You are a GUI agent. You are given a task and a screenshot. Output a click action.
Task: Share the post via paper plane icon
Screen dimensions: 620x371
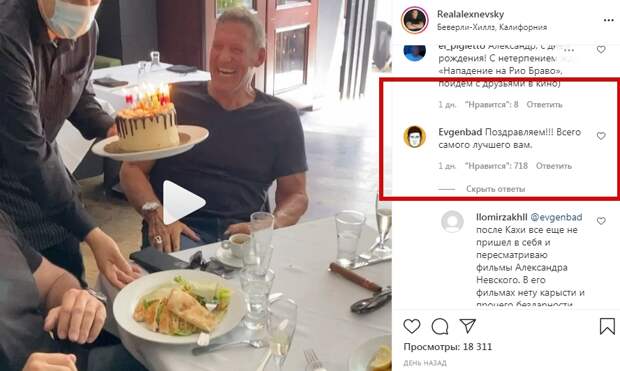pyautogui.click(x=467, y=326)
